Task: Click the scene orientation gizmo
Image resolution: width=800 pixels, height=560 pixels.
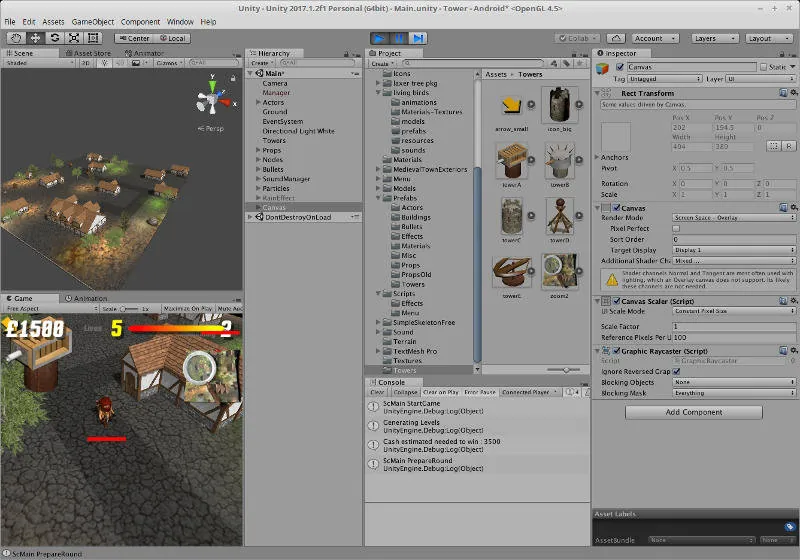Action: [x=212, y=100]
